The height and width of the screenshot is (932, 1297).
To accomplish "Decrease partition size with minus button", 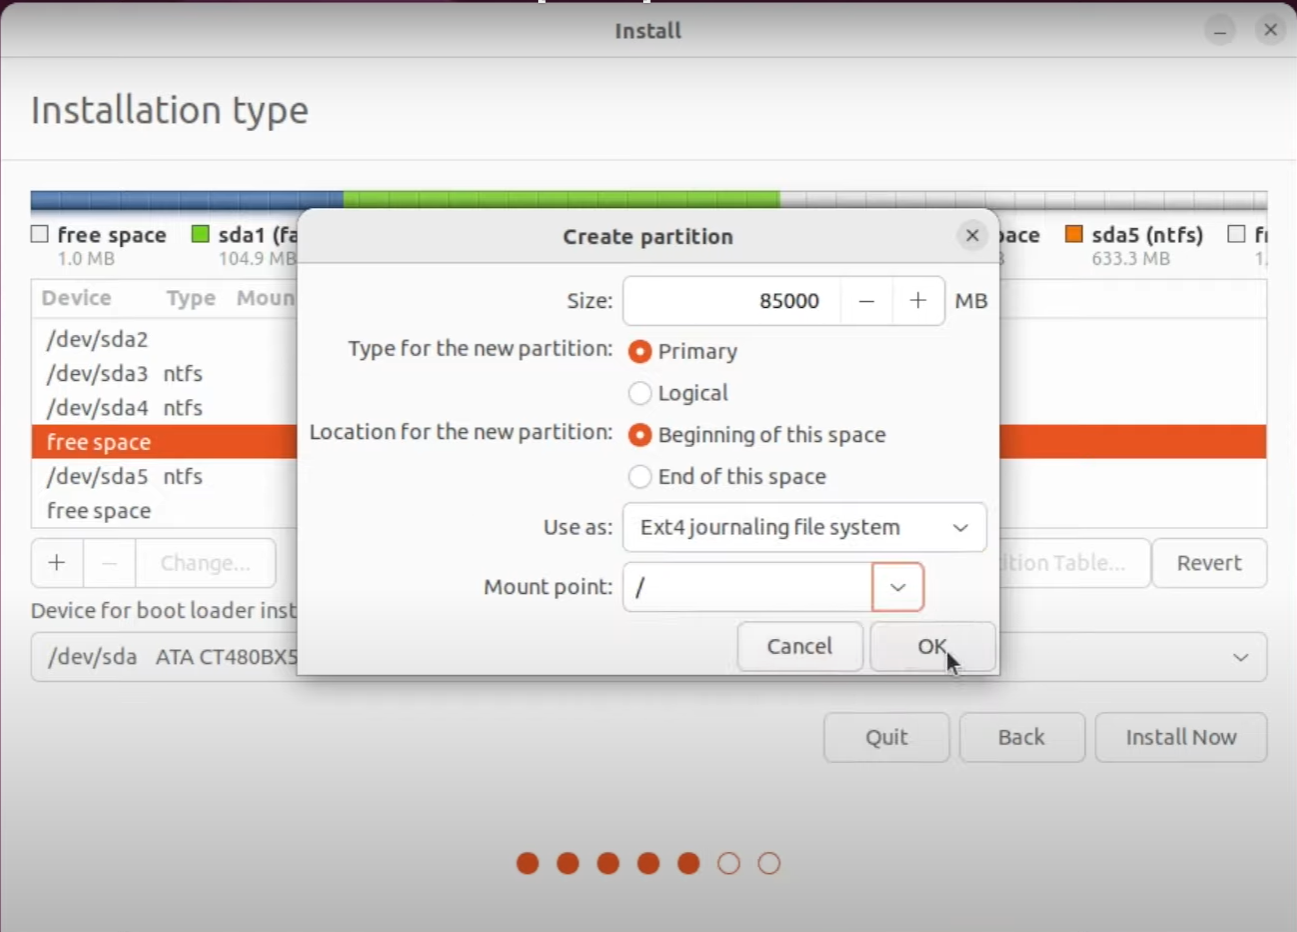I will point(866,301).
